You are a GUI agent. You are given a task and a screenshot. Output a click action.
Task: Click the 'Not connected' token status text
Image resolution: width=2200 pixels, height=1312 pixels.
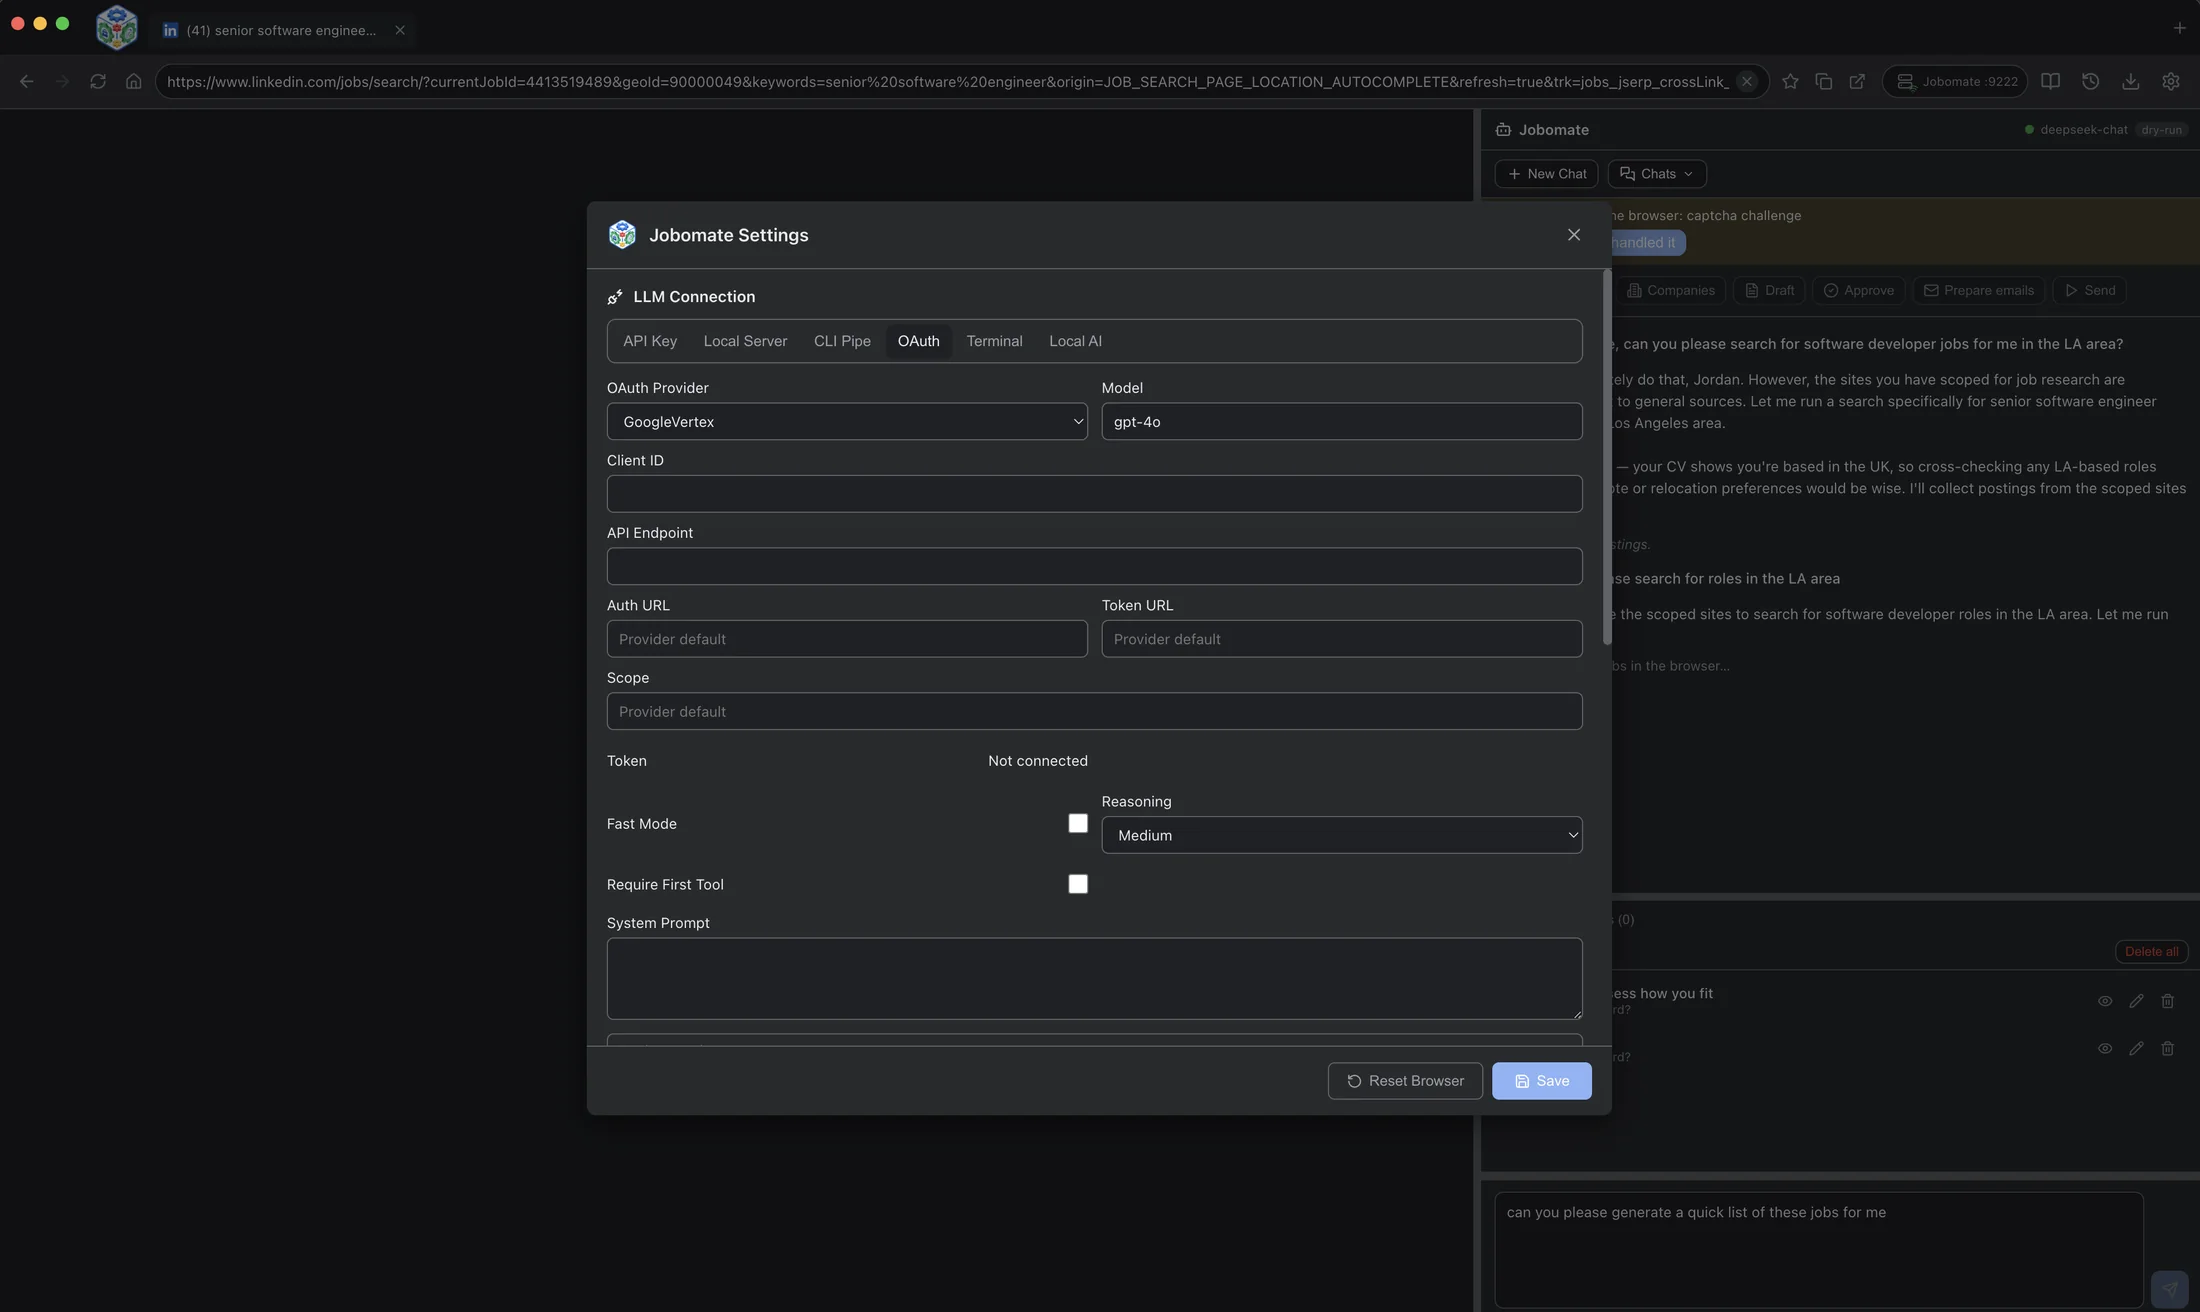click(1037, 761)
